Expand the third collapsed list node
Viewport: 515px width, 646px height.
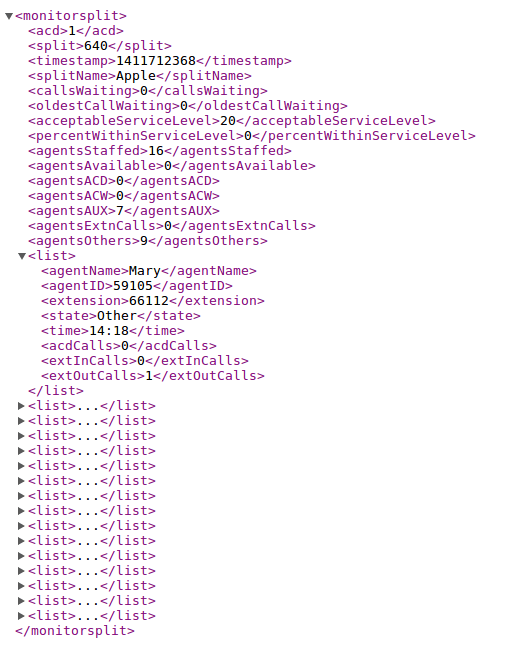tap(21, 436)
